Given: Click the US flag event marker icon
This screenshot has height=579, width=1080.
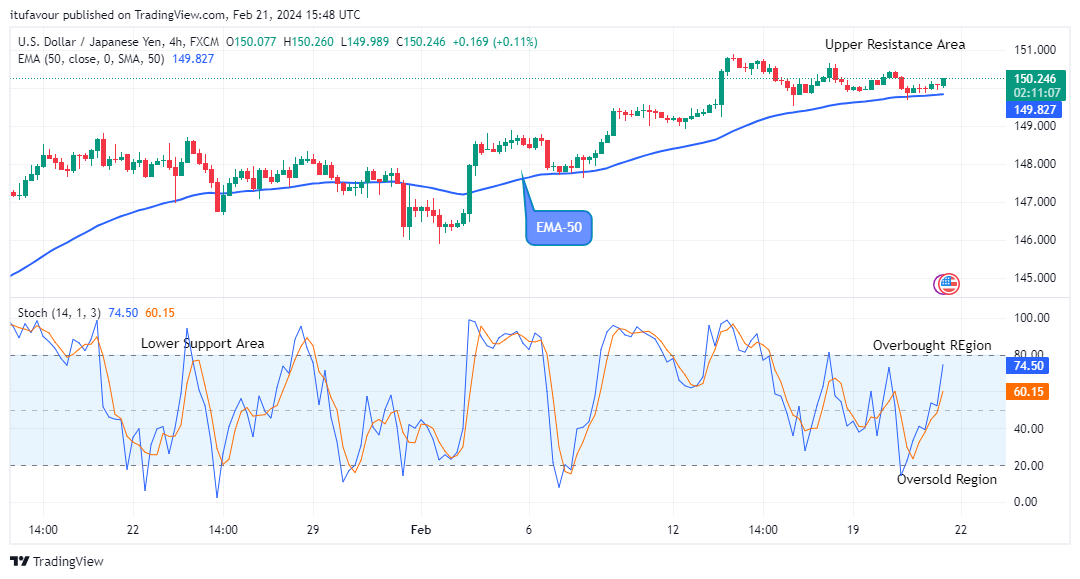Looking at the screenshot, I should tap(949, 284).
